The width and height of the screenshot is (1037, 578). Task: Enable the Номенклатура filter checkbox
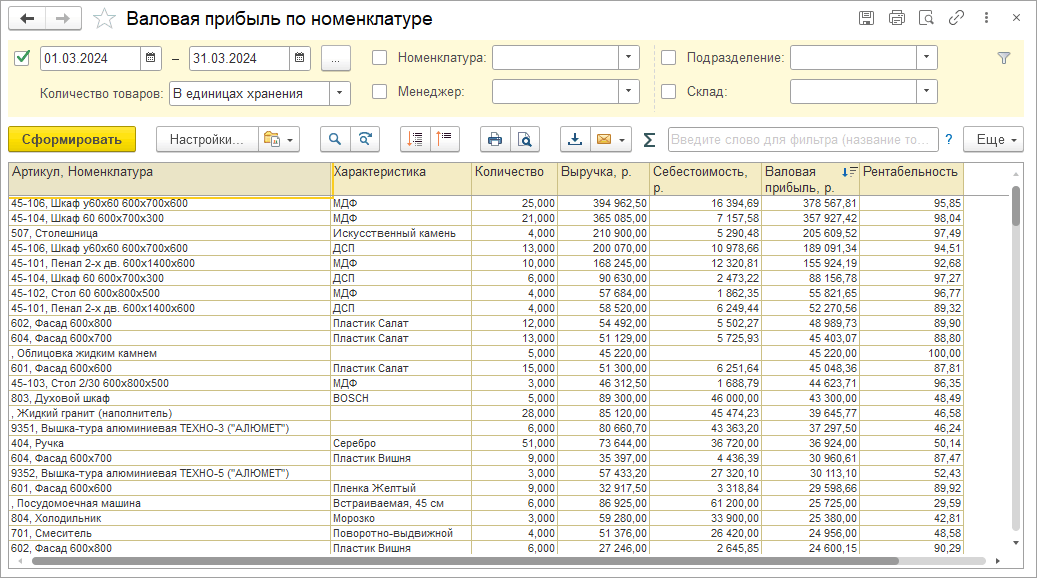pyautogui.click(x=380, y=58)
